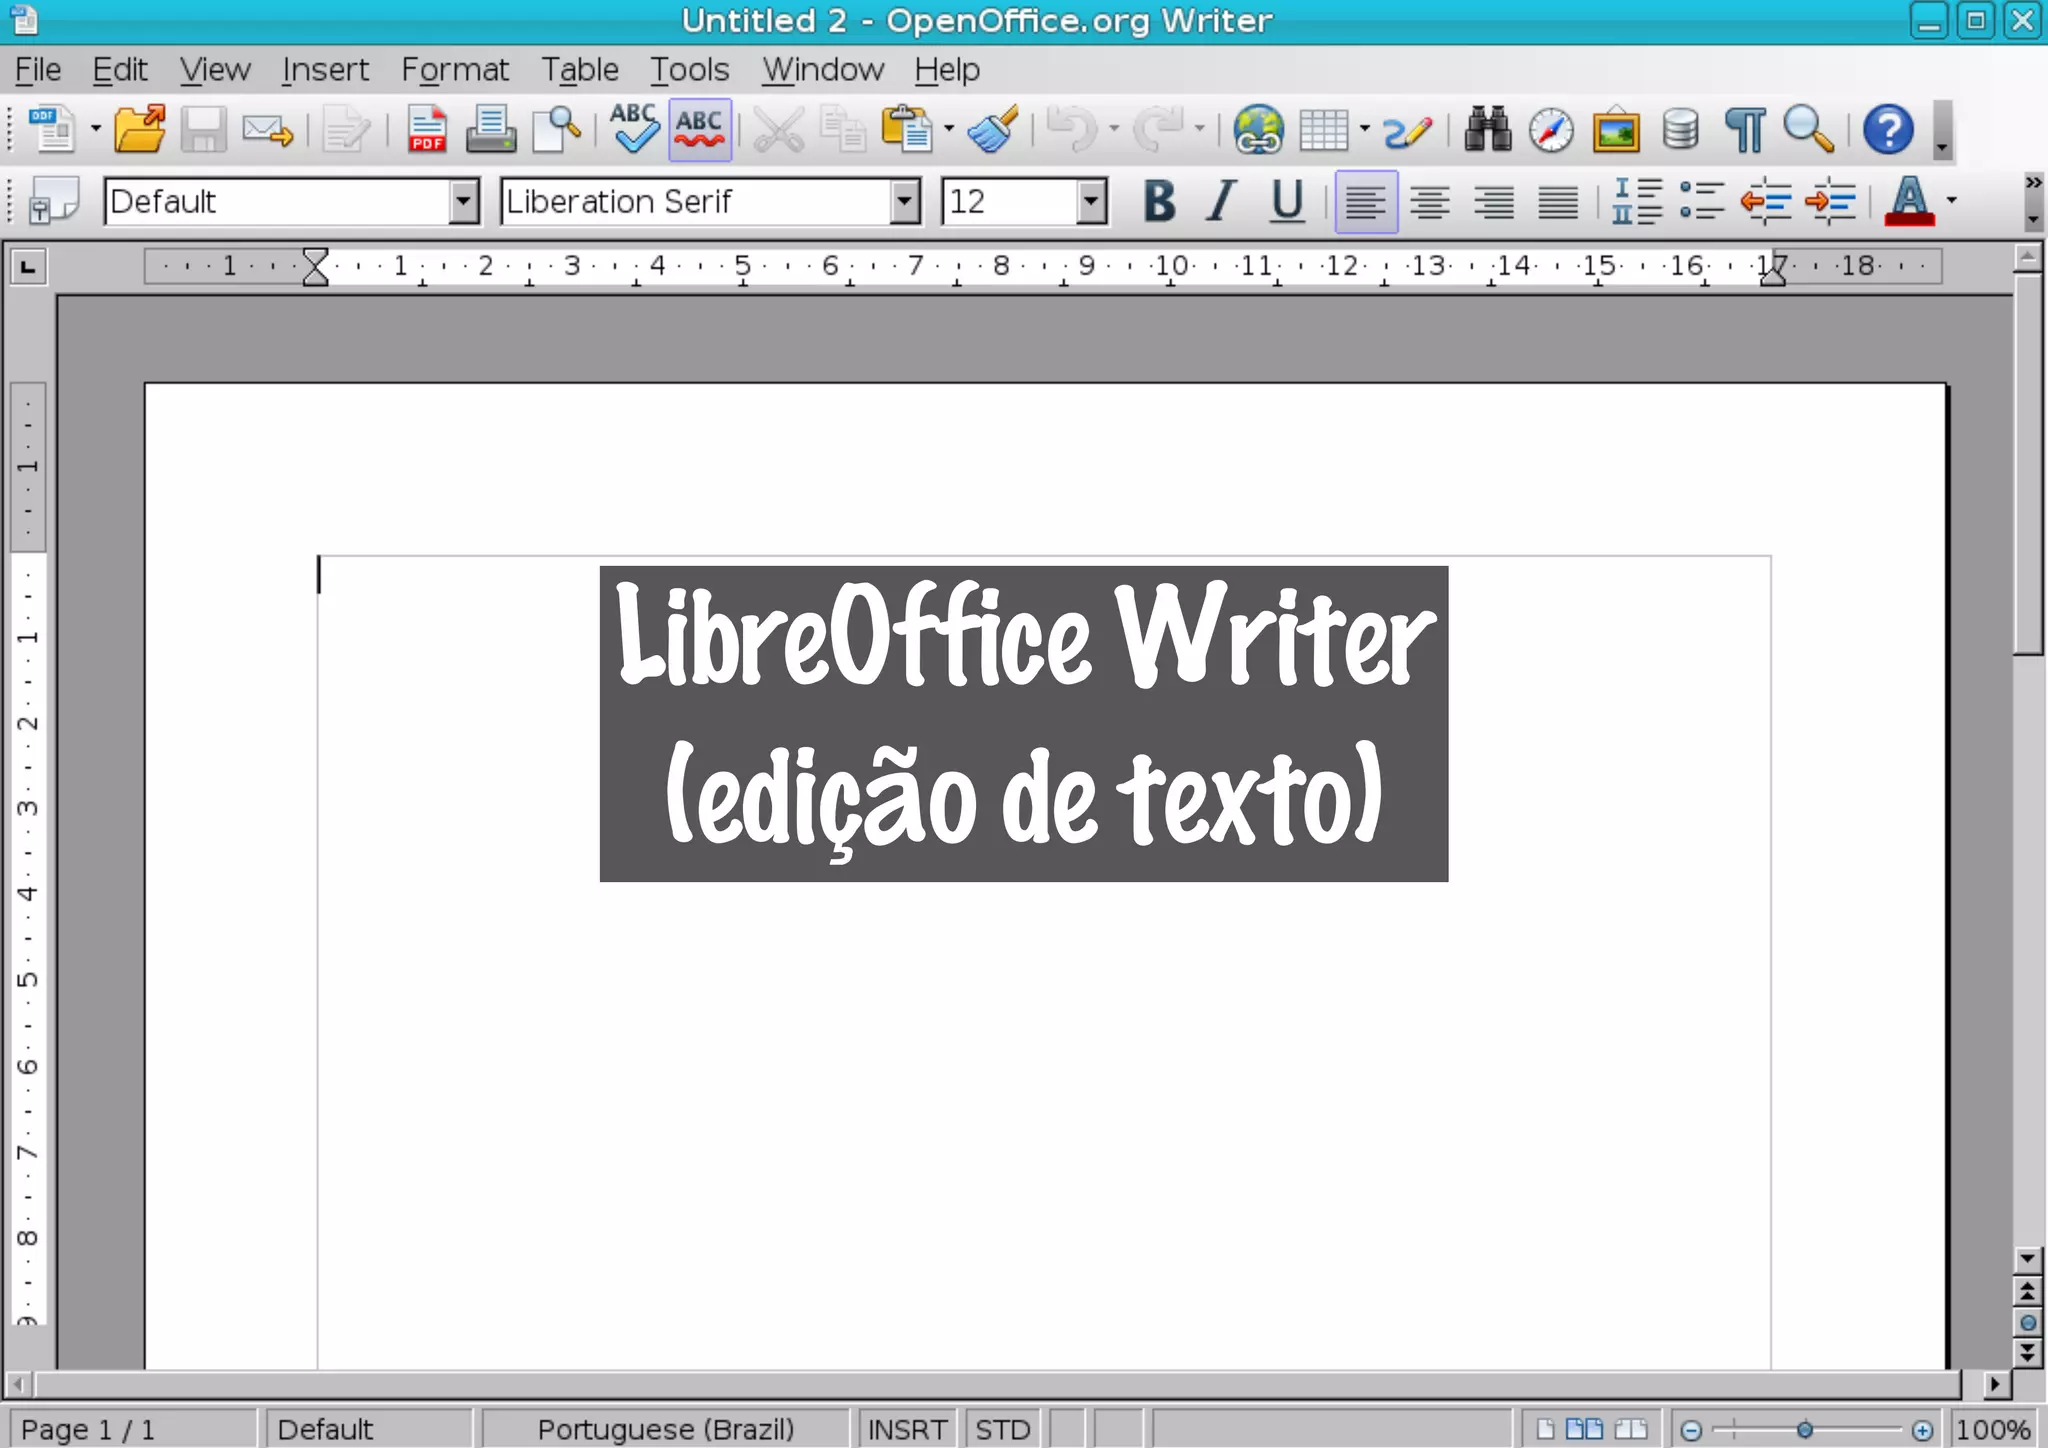Print the file directly with printer icon
Image resolution: width=2048 pixels, height=1448 pixels.
coord(491,129)
